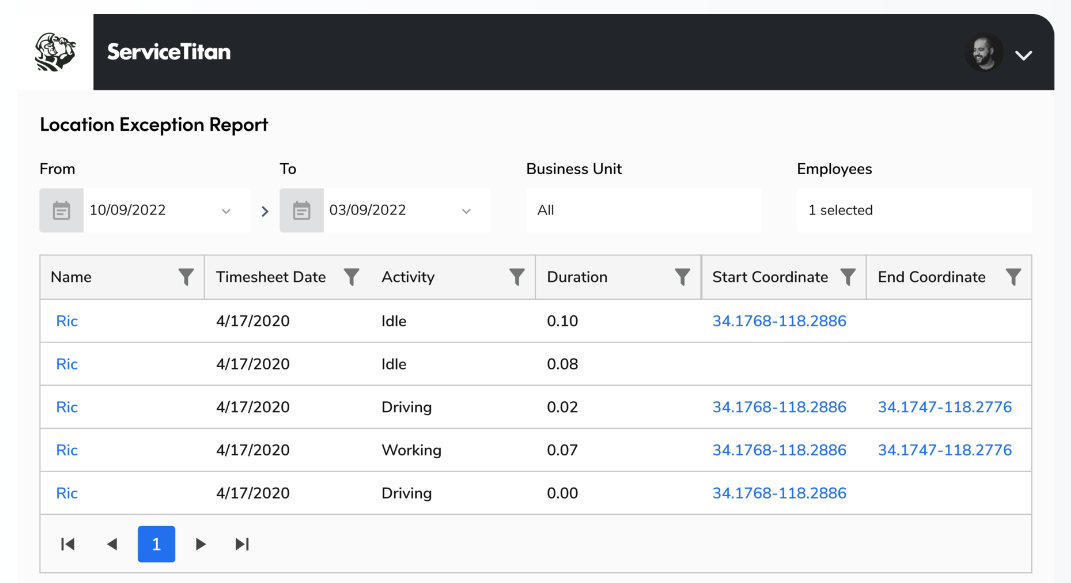Filter the Duration column

683,276
